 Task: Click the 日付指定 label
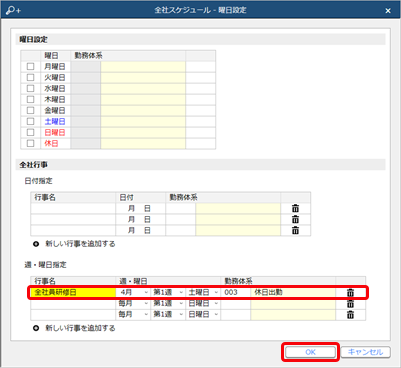(39, 181)
